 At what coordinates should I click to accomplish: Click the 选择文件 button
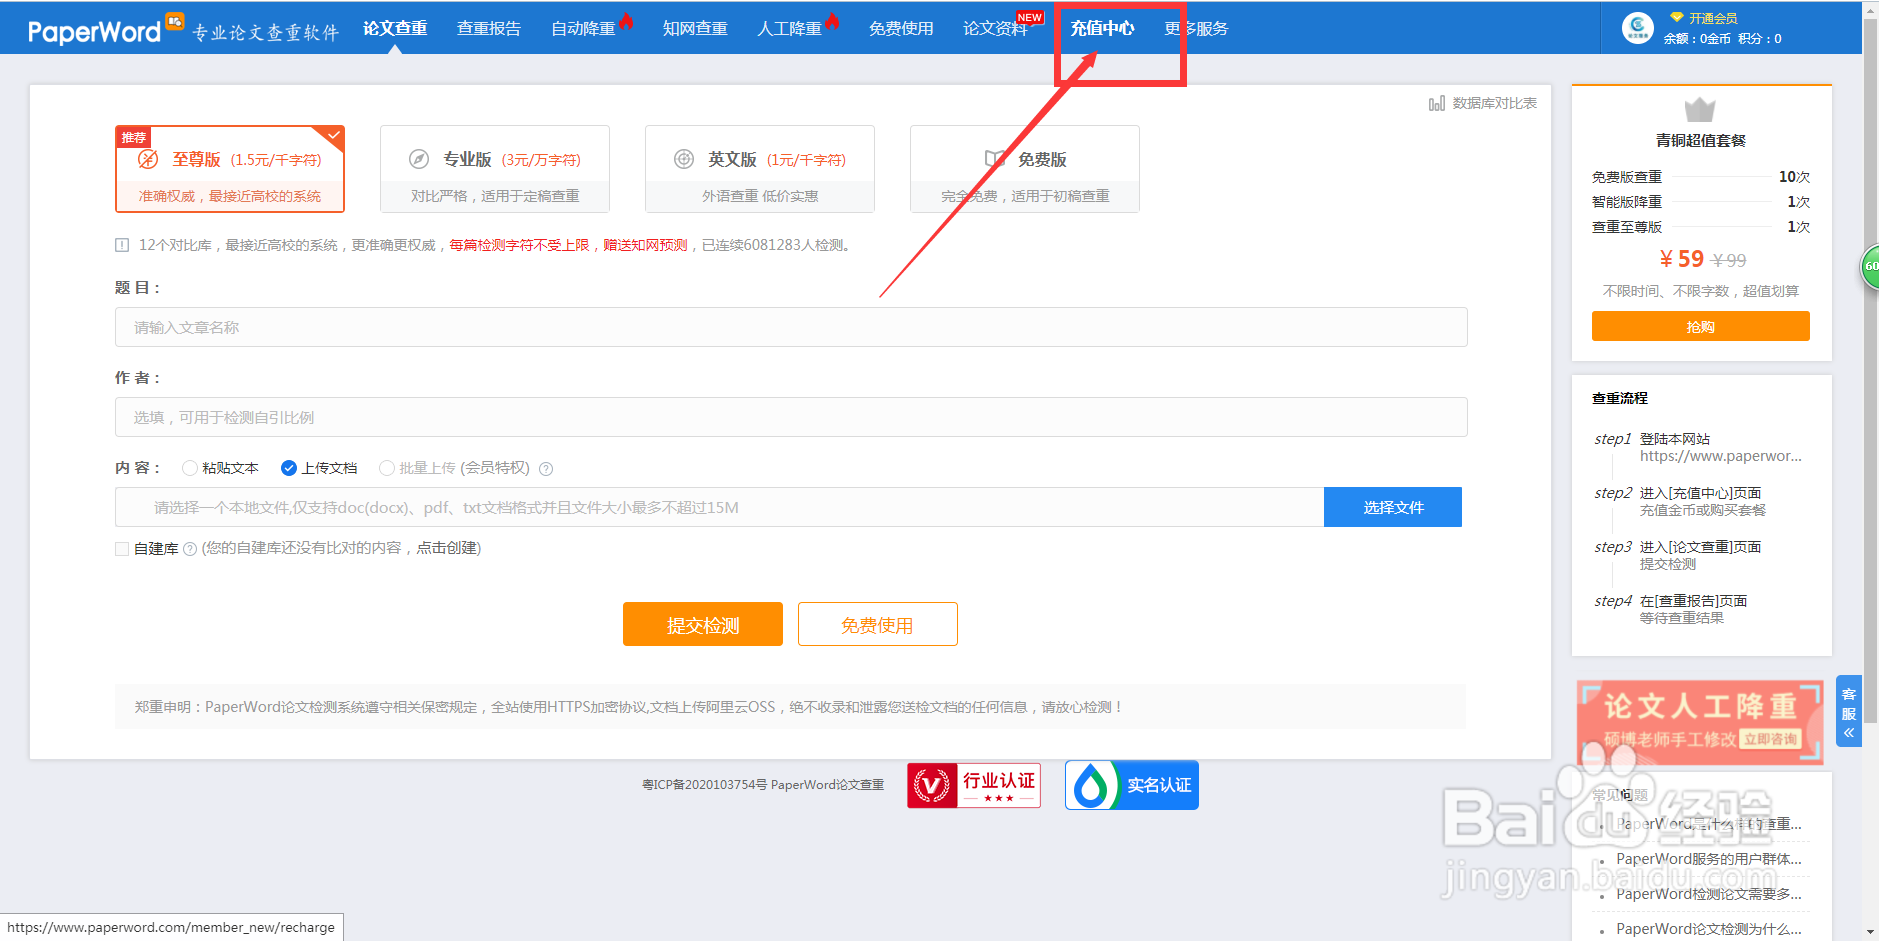click(1393, 507)
